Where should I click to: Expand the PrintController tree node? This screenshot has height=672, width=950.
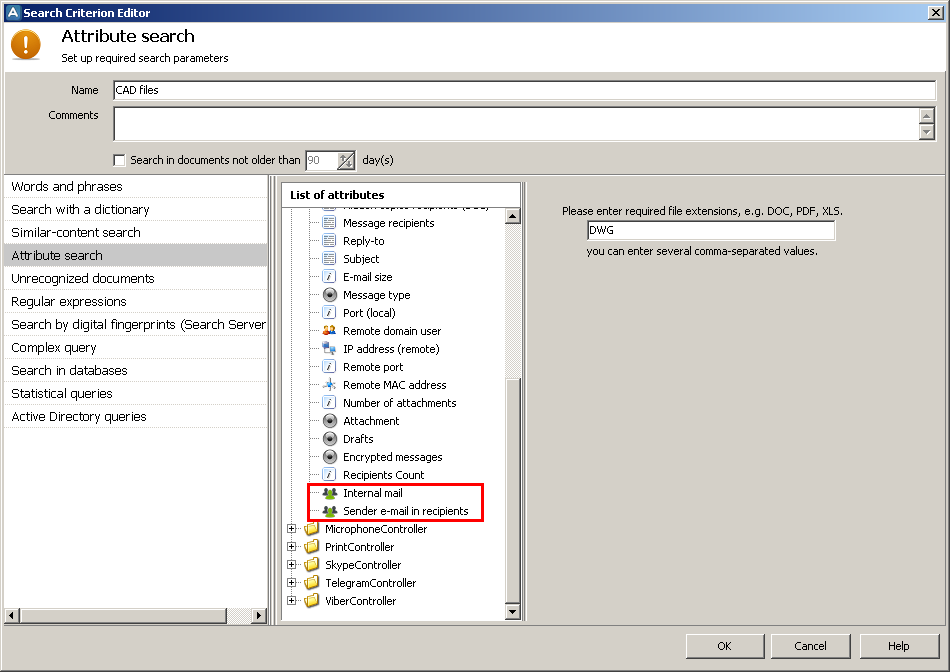(291, 547)
